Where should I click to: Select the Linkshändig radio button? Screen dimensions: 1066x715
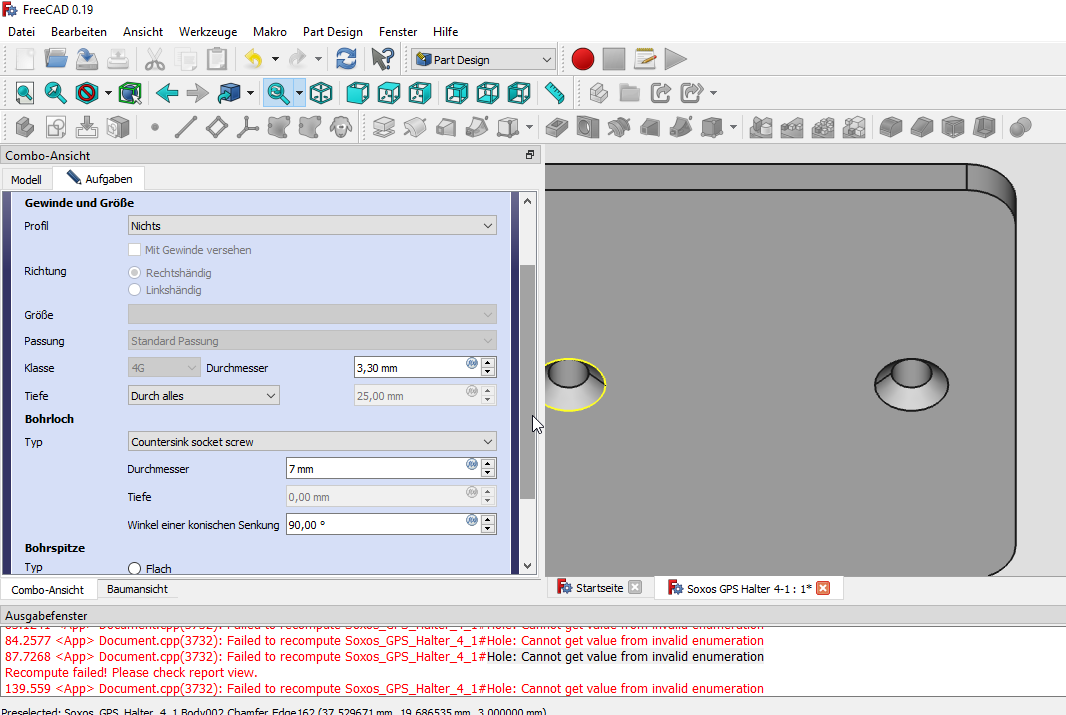click(x=135, y=290)
